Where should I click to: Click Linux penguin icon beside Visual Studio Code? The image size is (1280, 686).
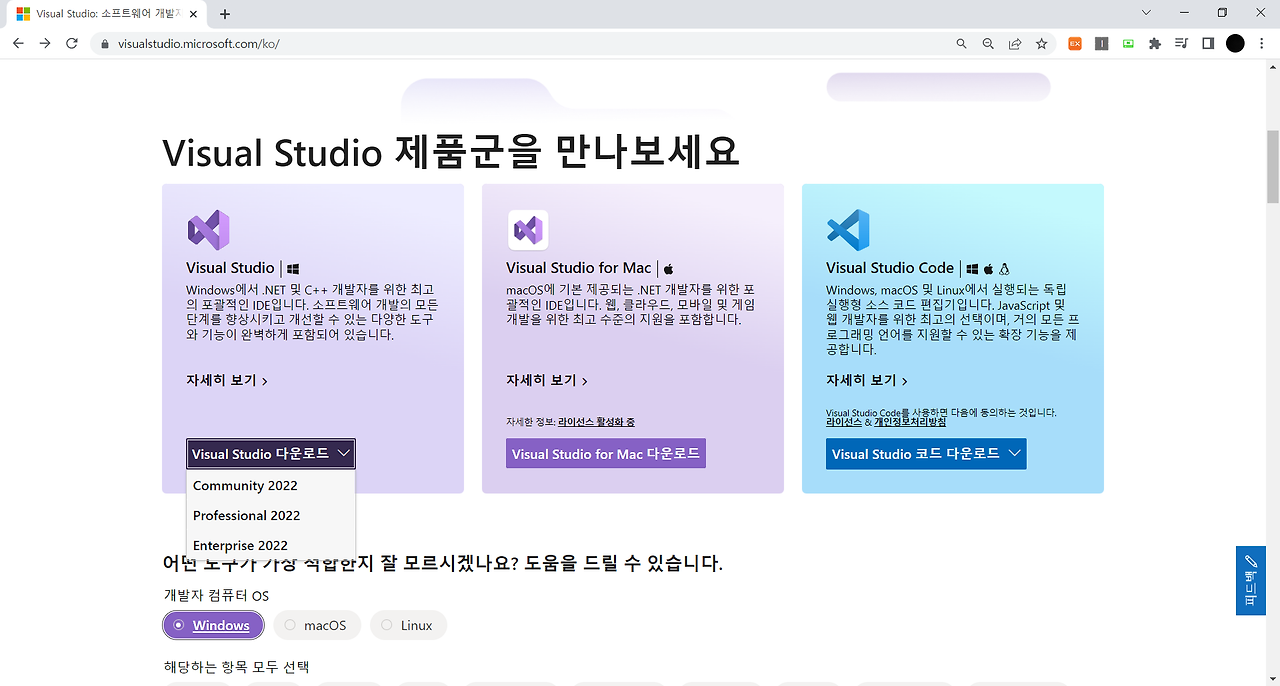(1004, 268)
